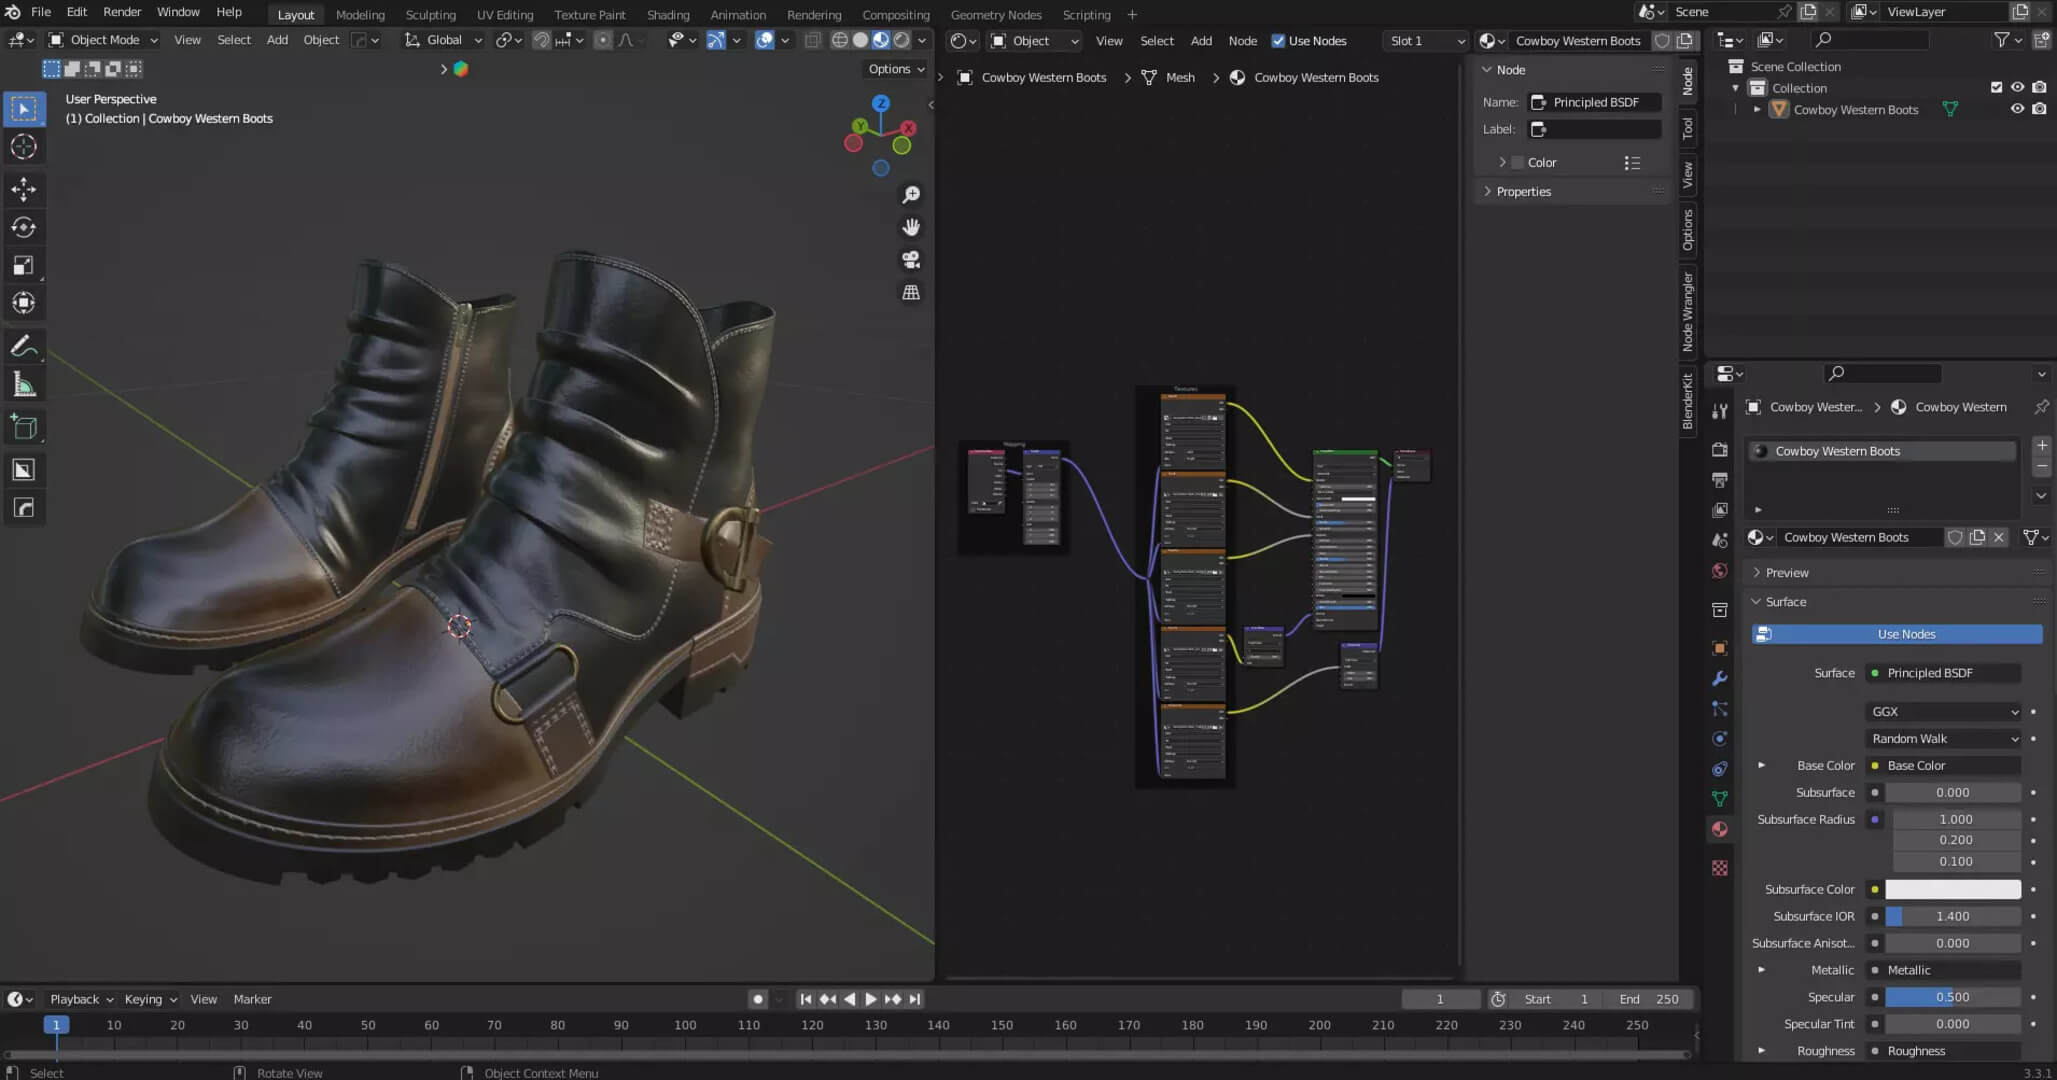
Task: Toggle proportional editing in viewport header
Action: coord(603,40)
